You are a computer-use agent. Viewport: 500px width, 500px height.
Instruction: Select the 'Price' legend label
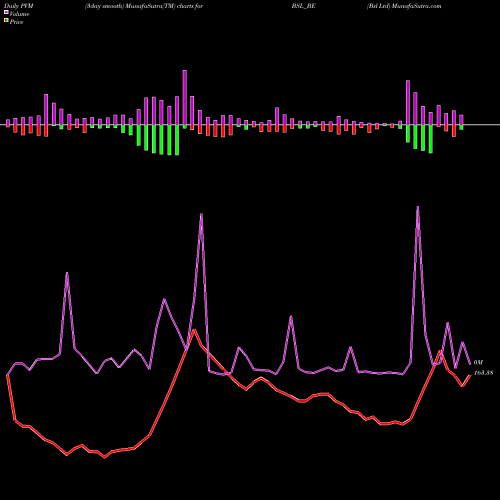point(16,22)
